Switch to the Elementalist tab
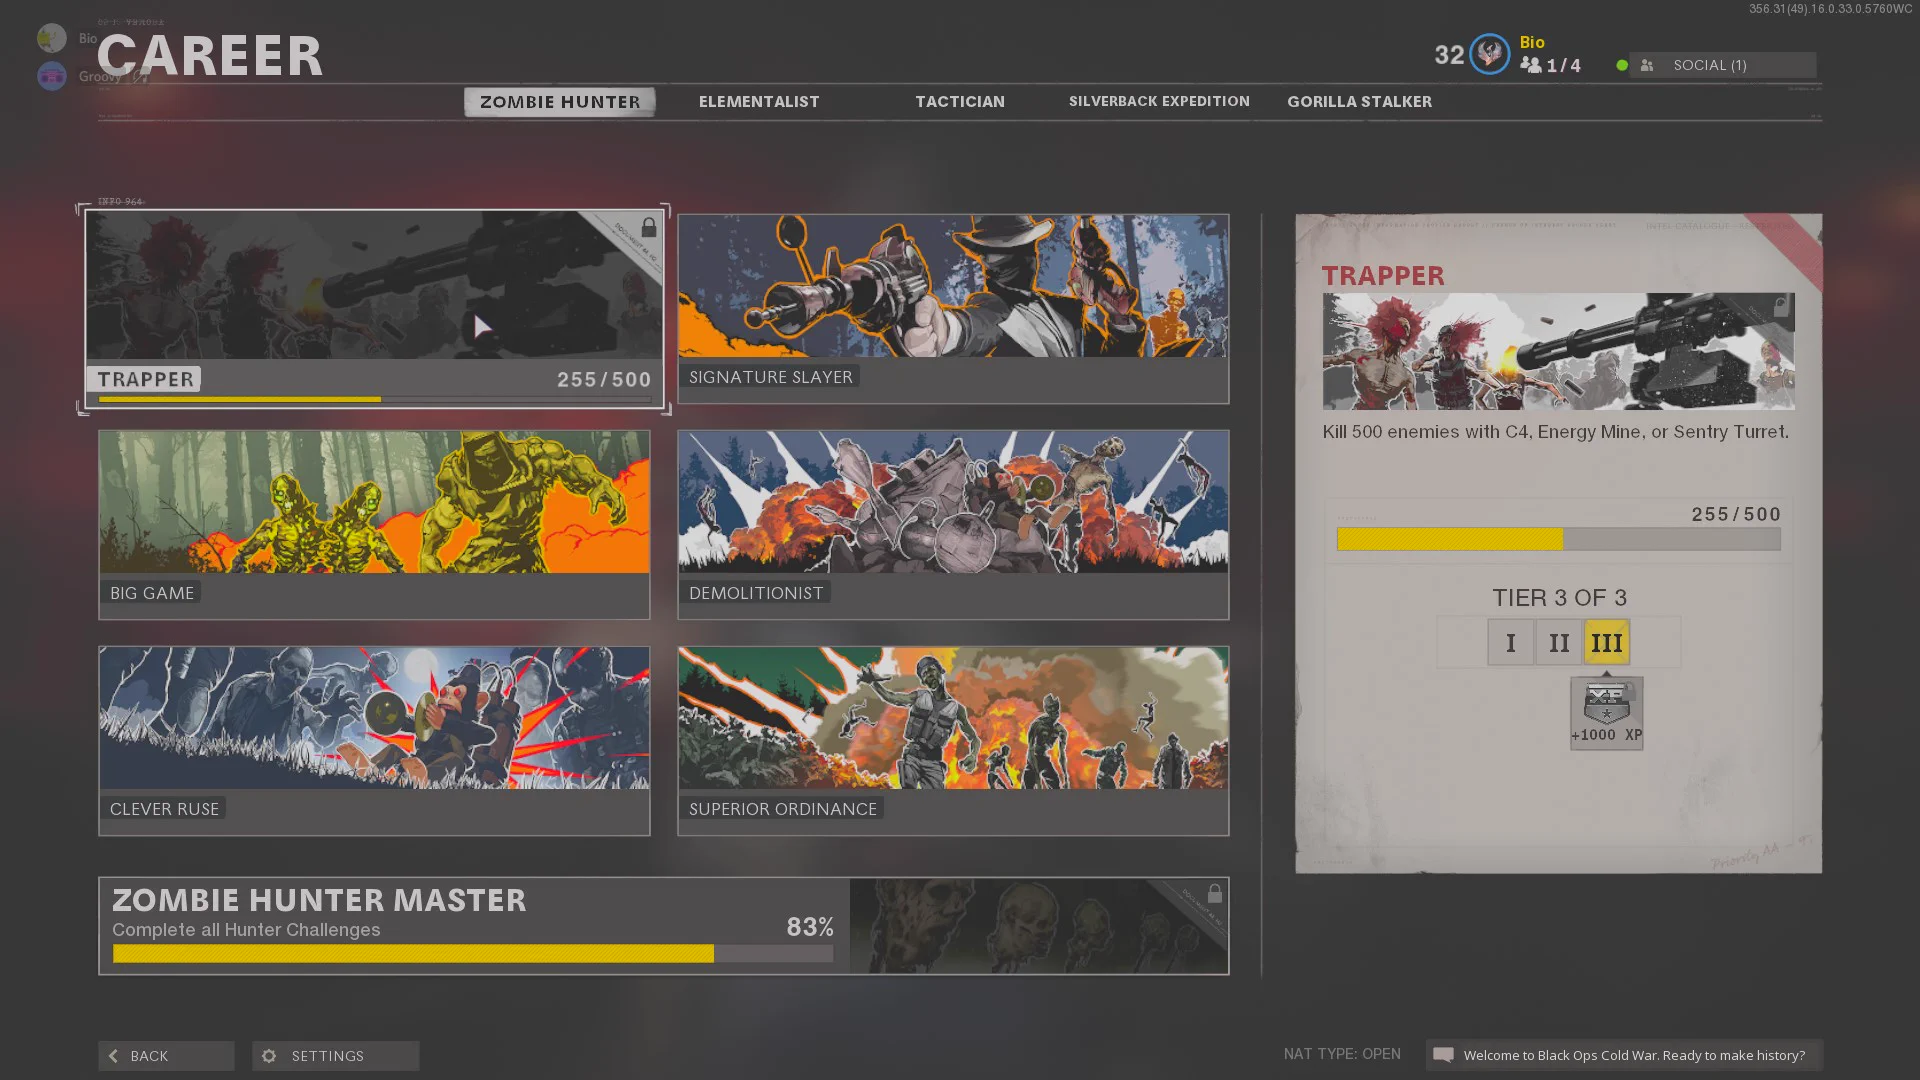Image resolution: width=1920 pixels, height=1080 pixels. [x=759, y=102]
